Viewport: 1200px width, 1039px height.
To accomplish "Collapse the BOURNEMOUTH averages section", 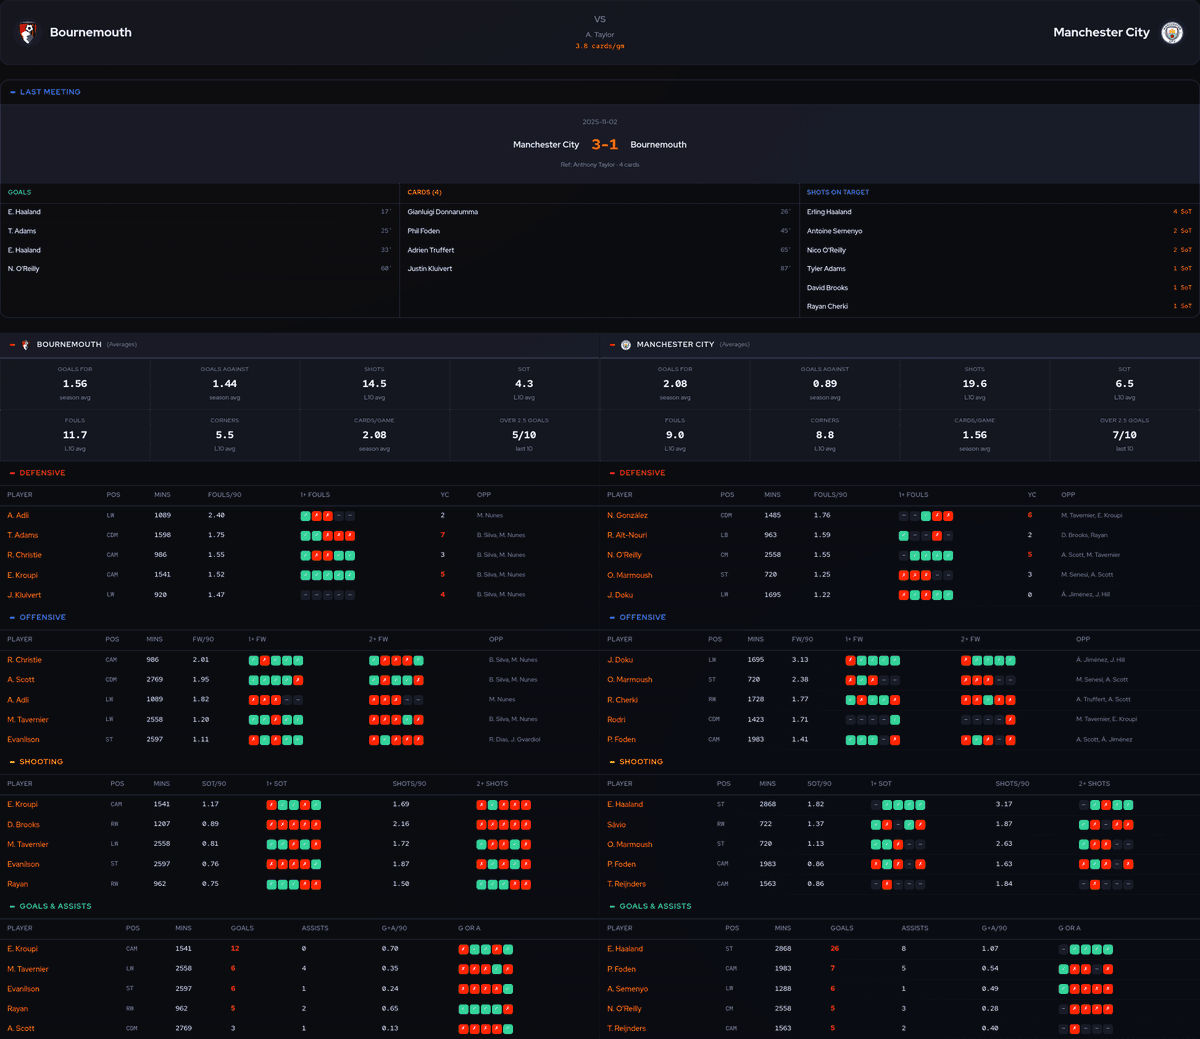I will point(12,345).
